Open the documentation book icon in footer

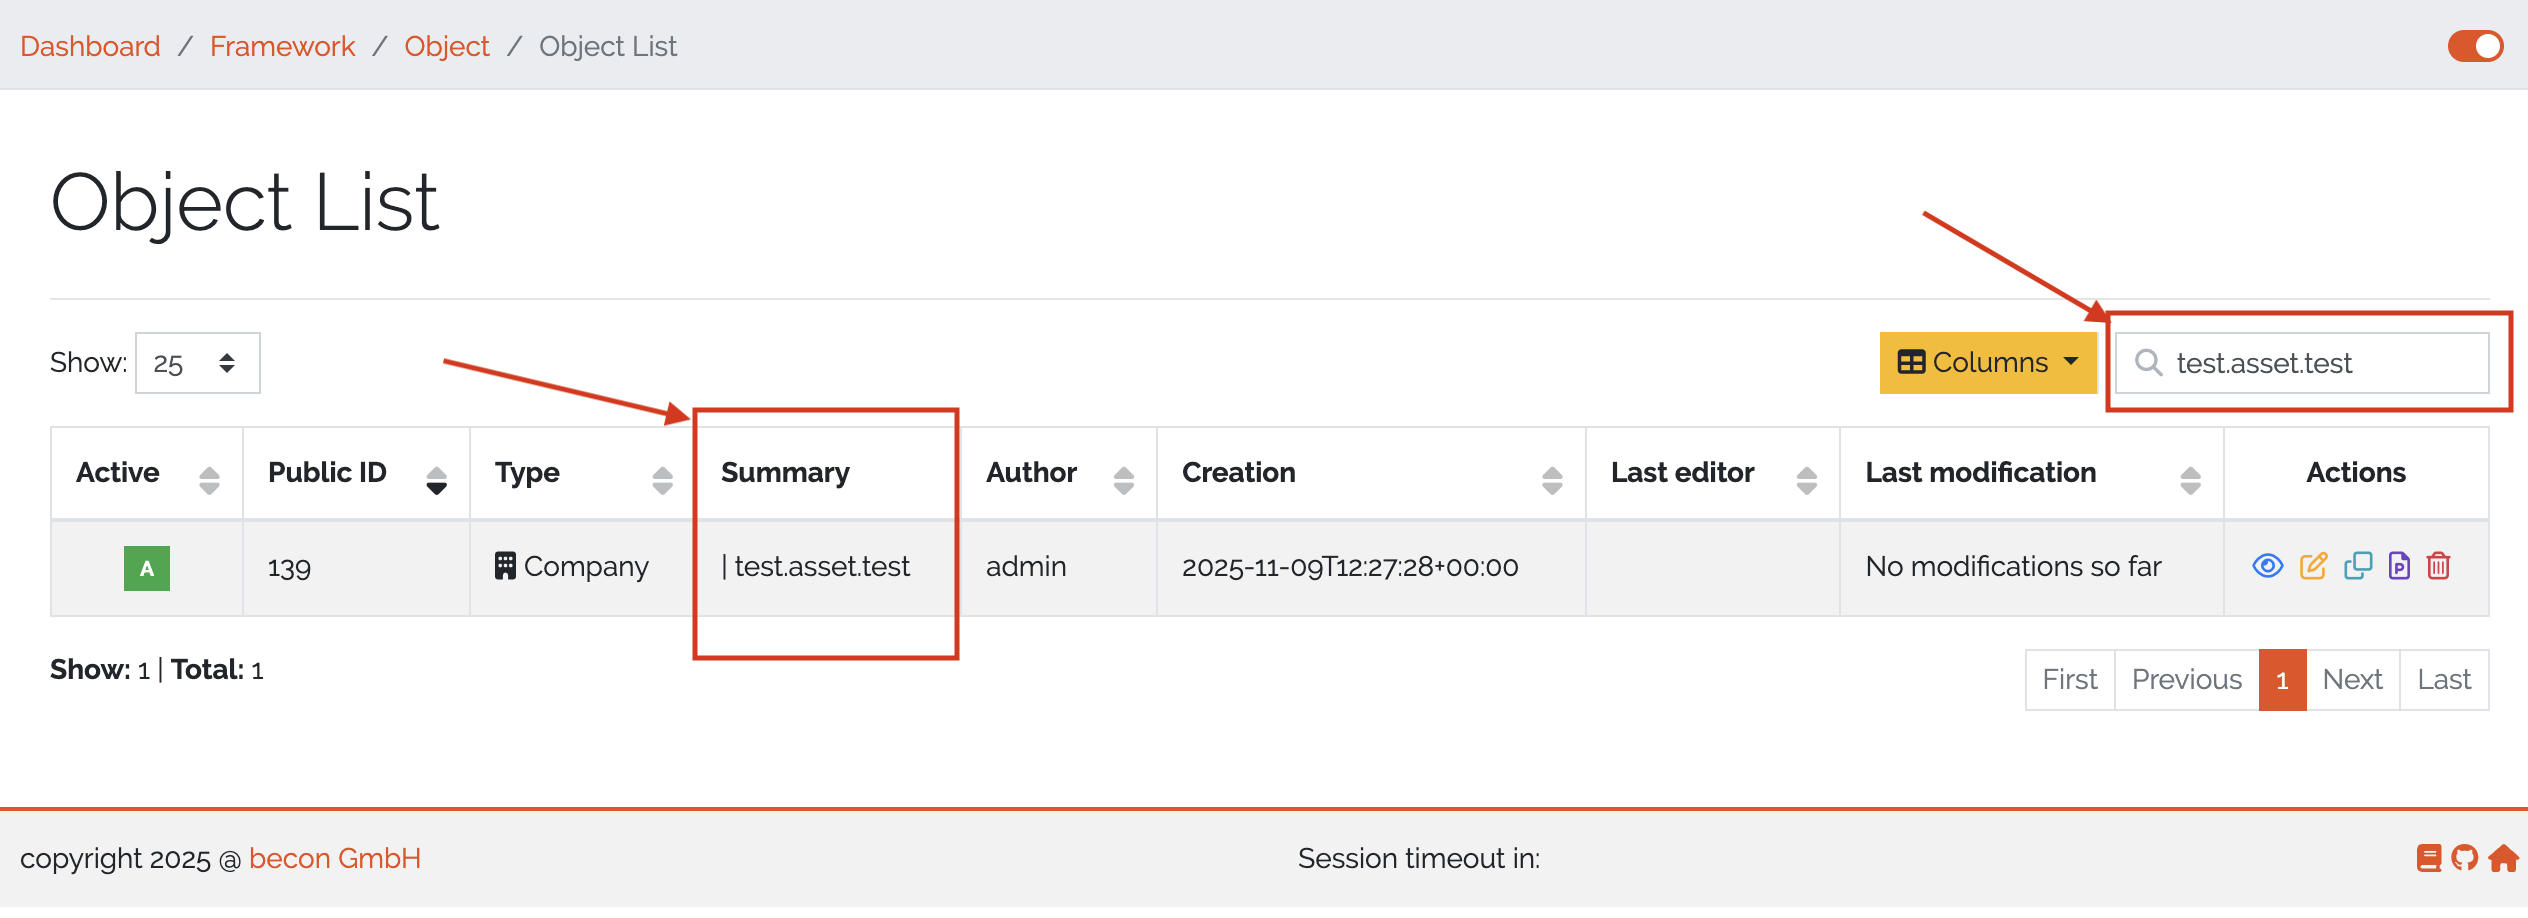point(2429,858)
